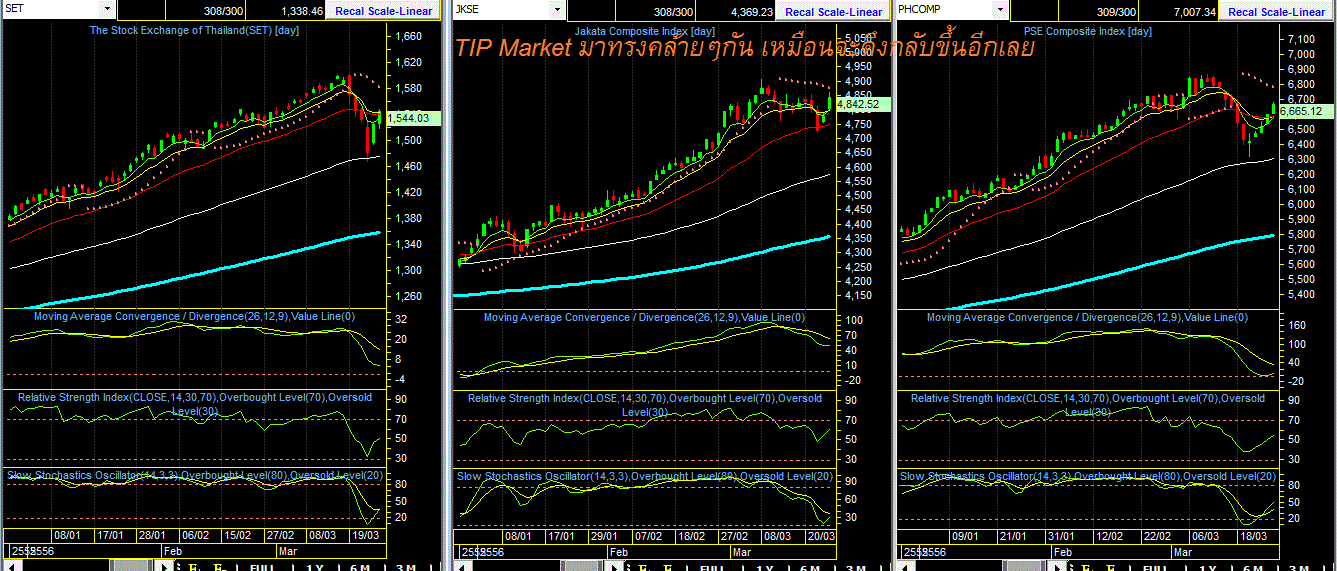This screenshot has width=1337, height=571.
Task: Click the 4,369.23 value in JKSE header
Action: pyautogui.click(x=752, y=11)
